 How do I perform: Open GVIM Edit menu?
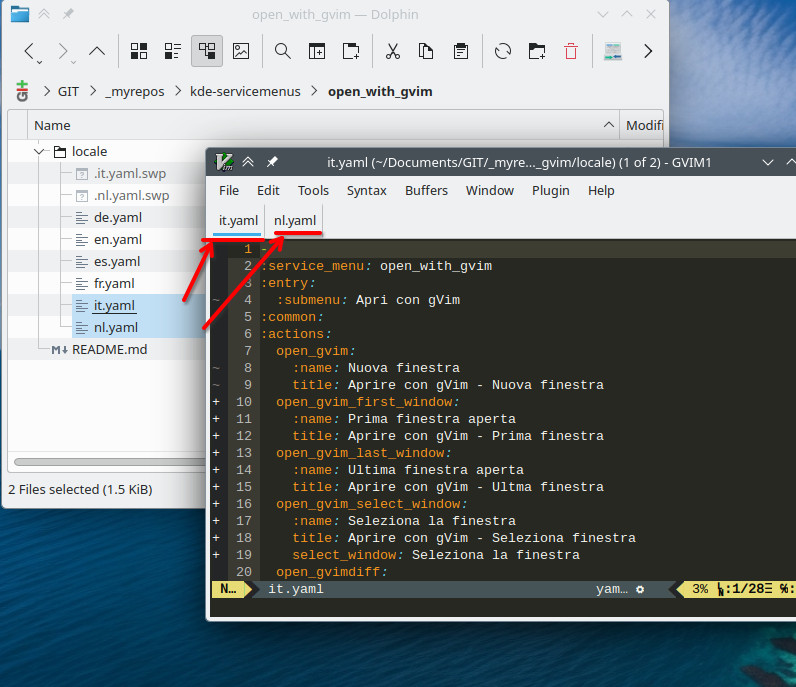coord(268,191)
